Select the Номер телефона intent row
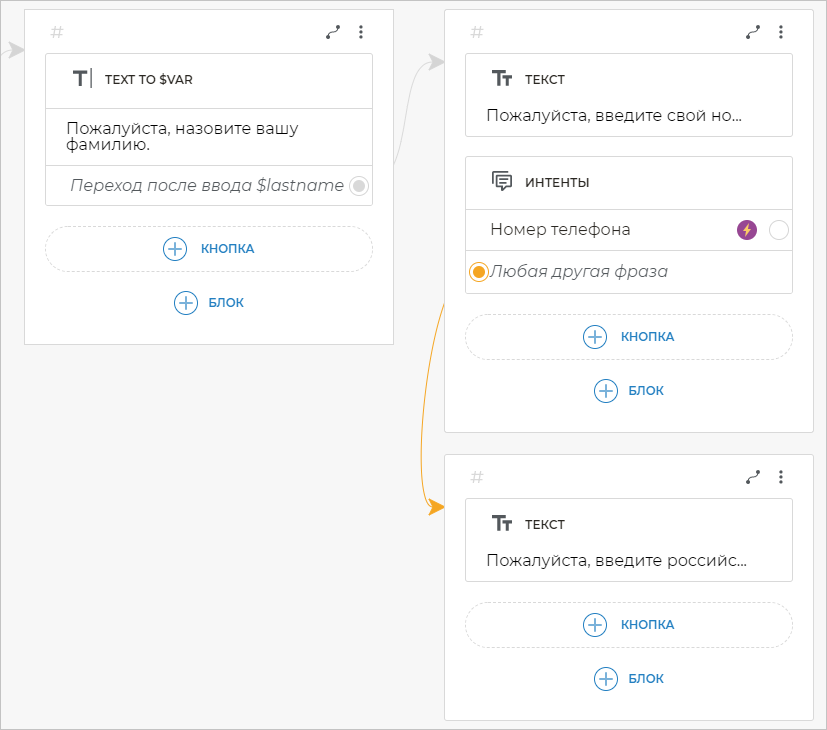The width and height of the screenshot is (827, 730). click(560, 230)
